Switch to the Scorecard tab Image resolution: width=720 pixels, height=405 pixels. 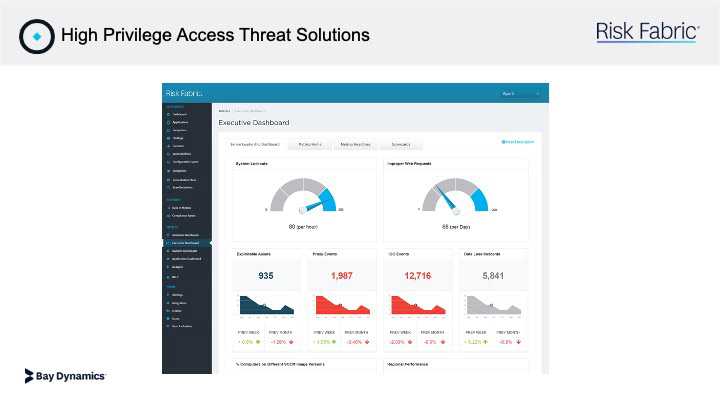(x=401, y=144)
